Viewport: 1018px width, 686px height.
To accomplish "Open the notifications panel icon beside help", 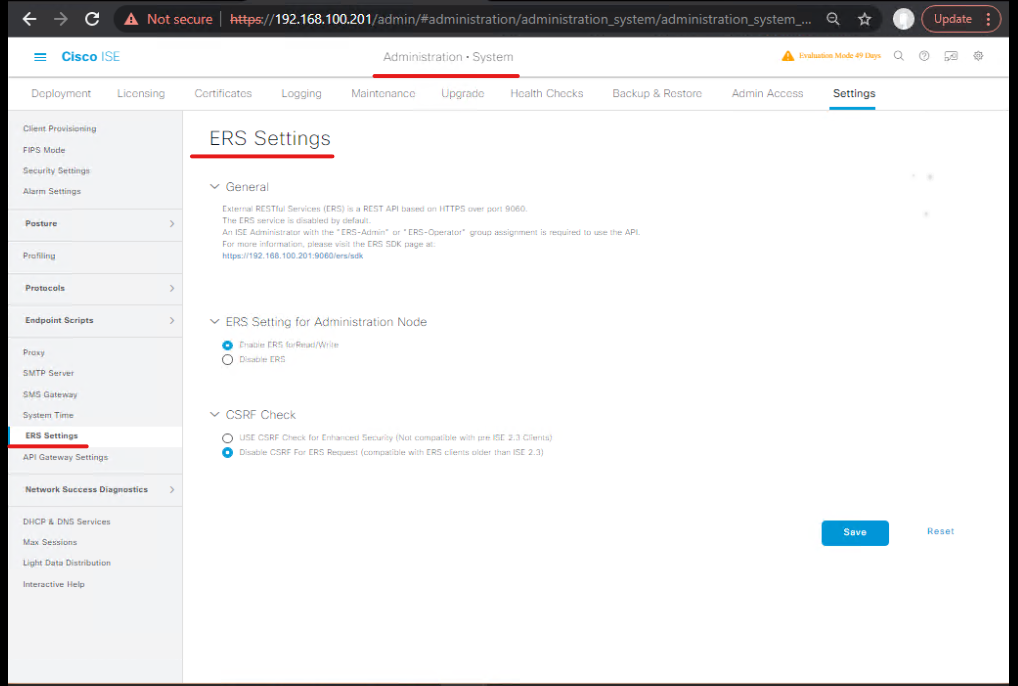I will tap(950, 56).
